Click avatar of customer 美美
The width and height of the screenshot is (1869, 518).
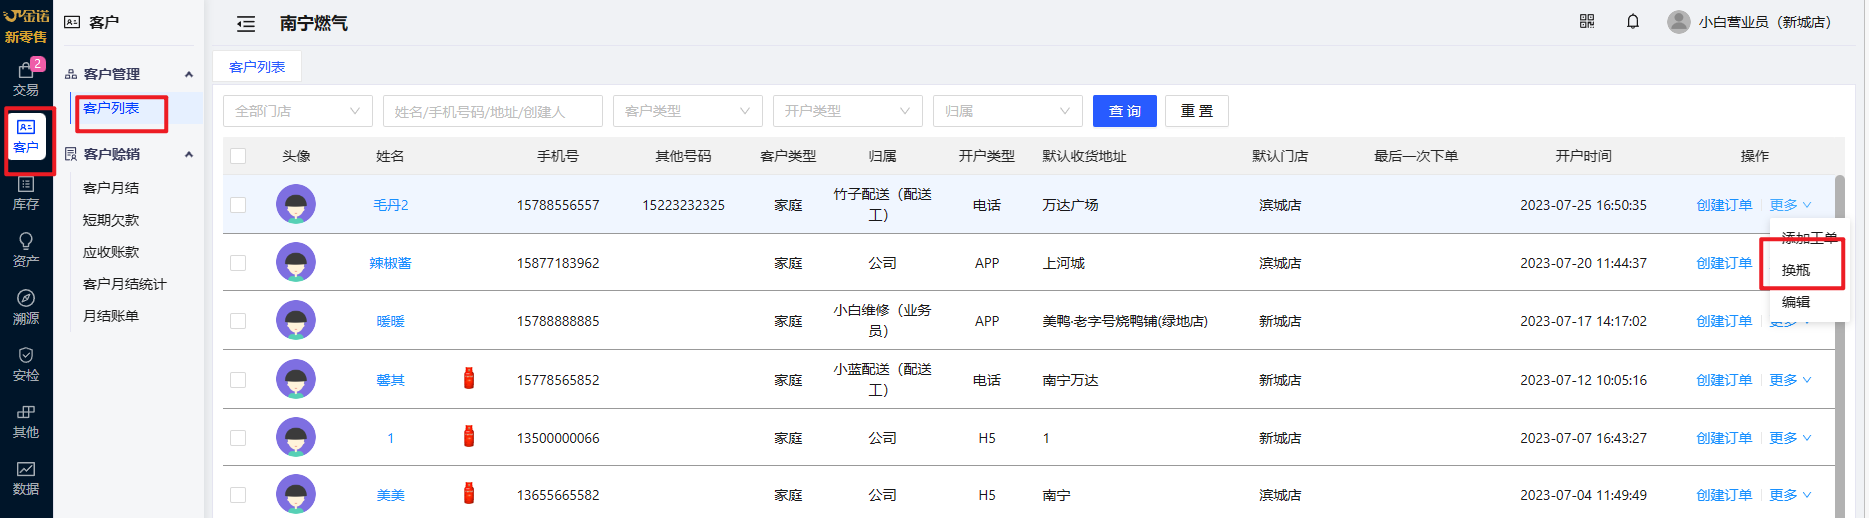coord(296,494)
